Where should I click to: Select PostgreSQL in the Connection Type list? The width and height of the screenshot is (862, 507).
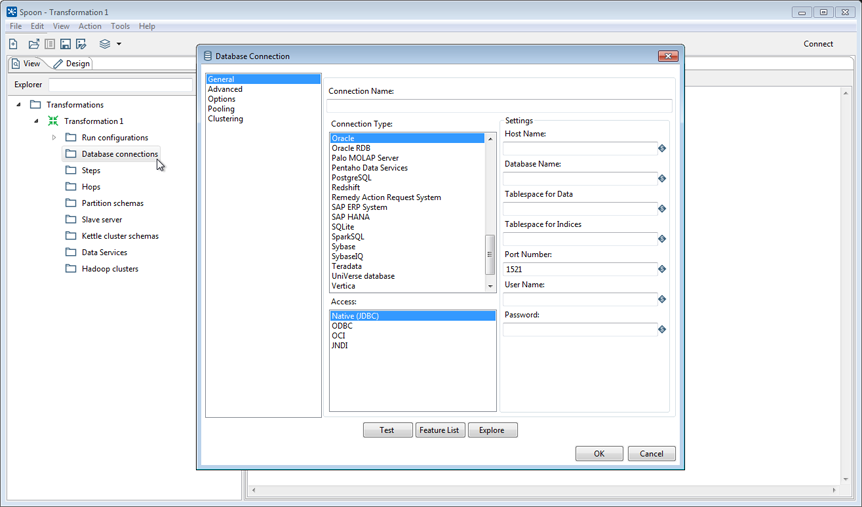351,178
